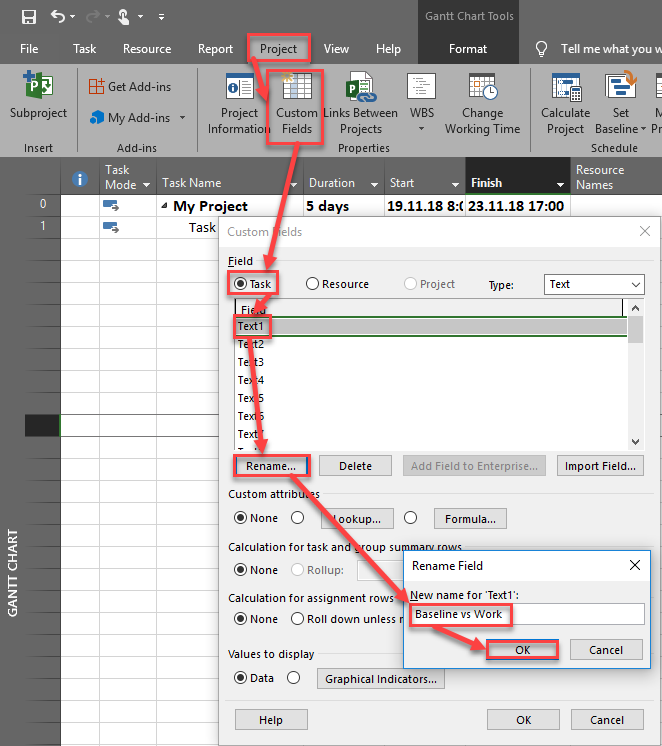Click Calculate Project icon
Screen dimensions: 662x746
tap(565, 103)
